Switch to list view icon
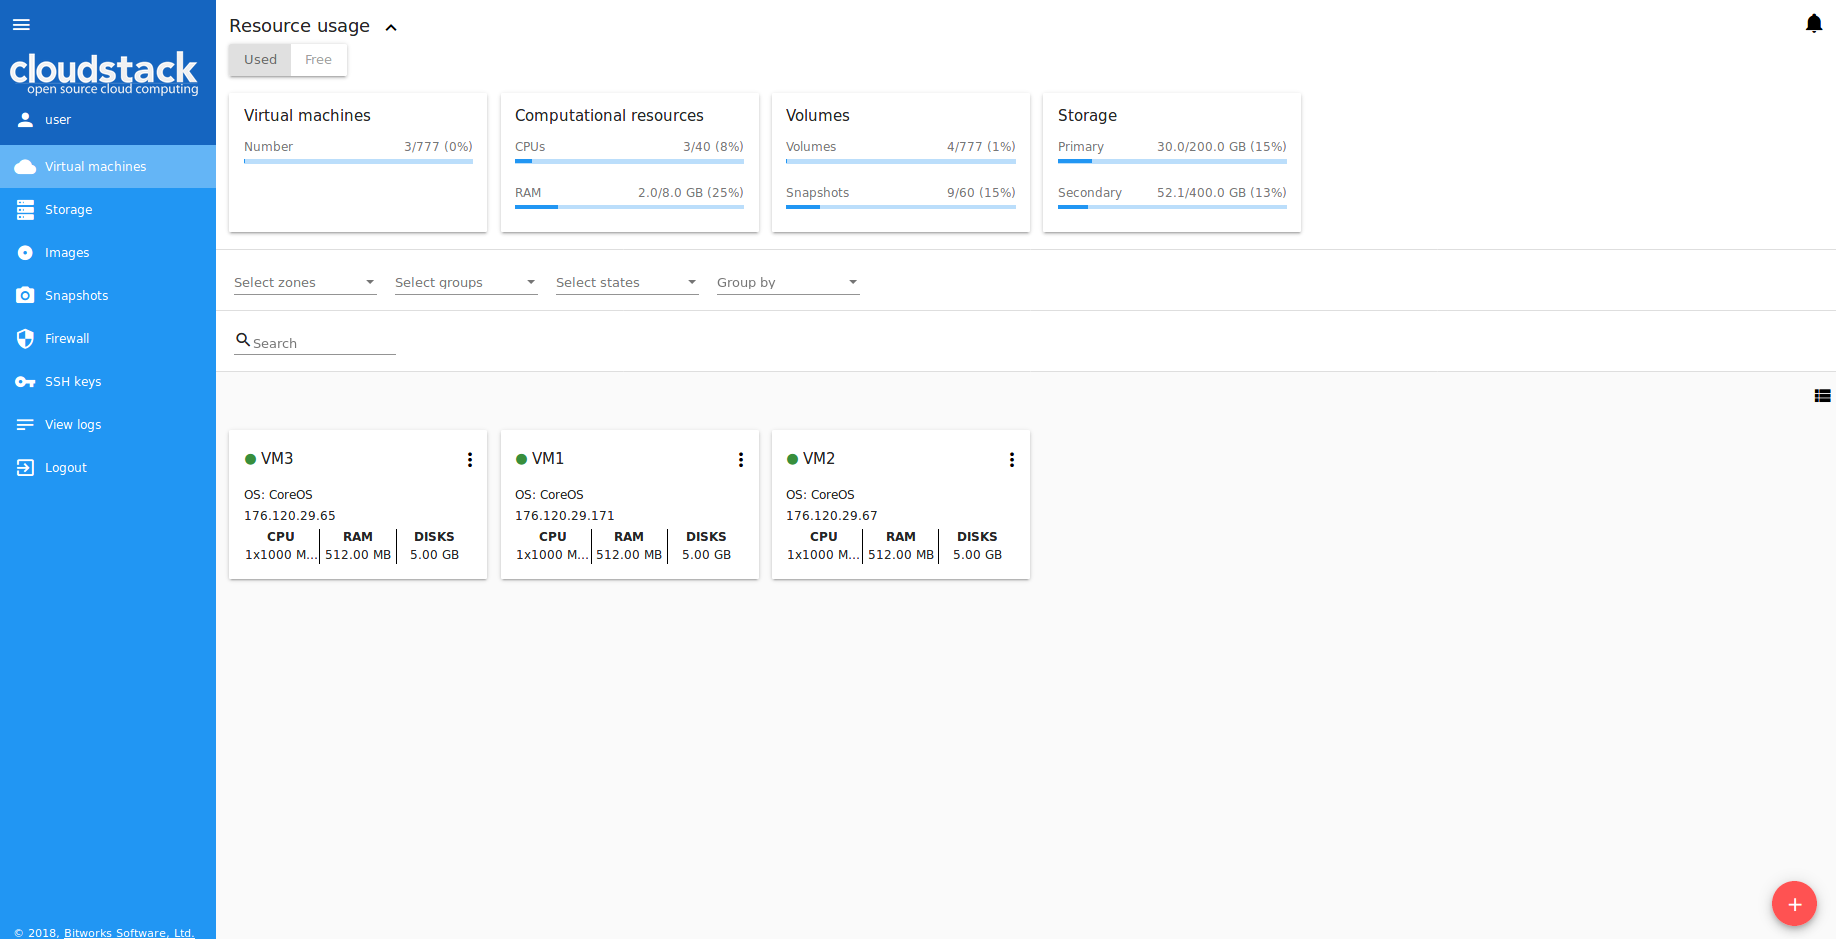Screen dimensions: 1836x939 point(1822,396)
